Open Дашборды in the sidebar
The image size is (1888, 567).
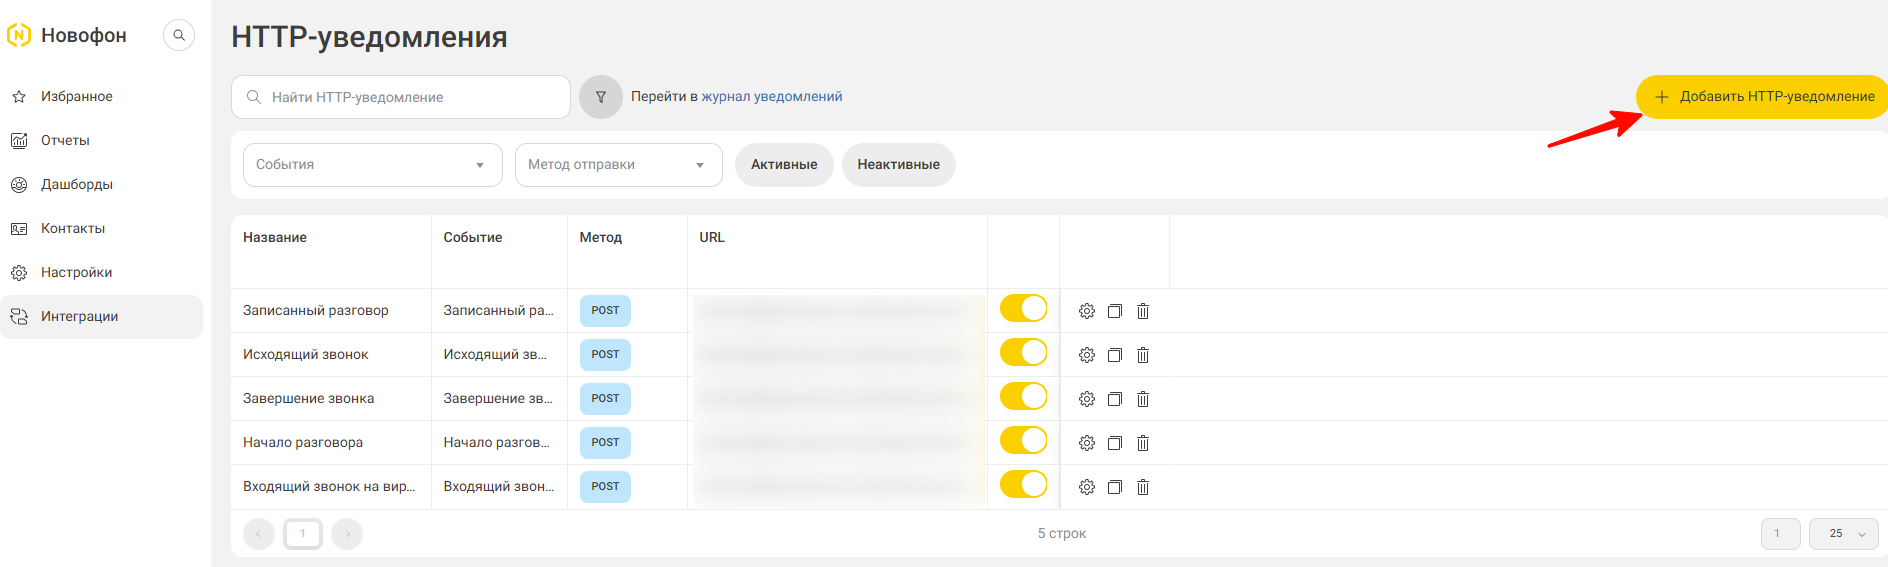click(102, 185)
